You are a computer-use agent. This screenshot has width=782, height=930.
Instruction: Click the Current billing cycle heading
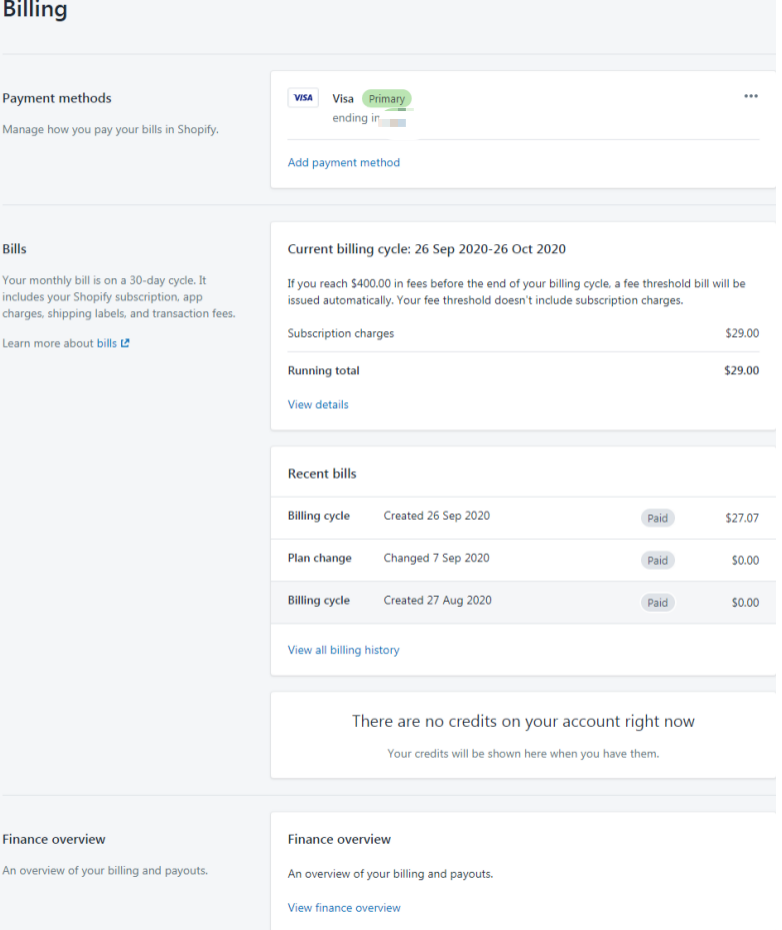427,249
